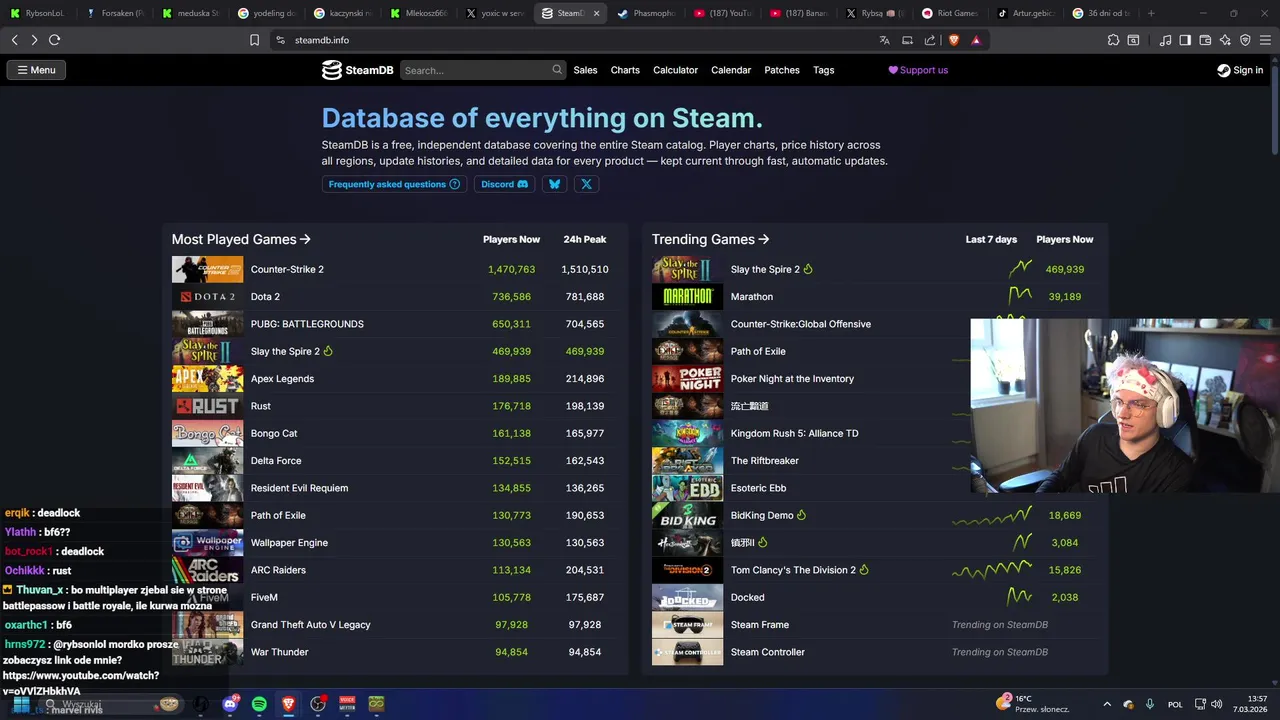This screenshot has height=720, width=1280.
Task: Open the browser extensions puzzle icon
Action: (x=1113, y=40)
